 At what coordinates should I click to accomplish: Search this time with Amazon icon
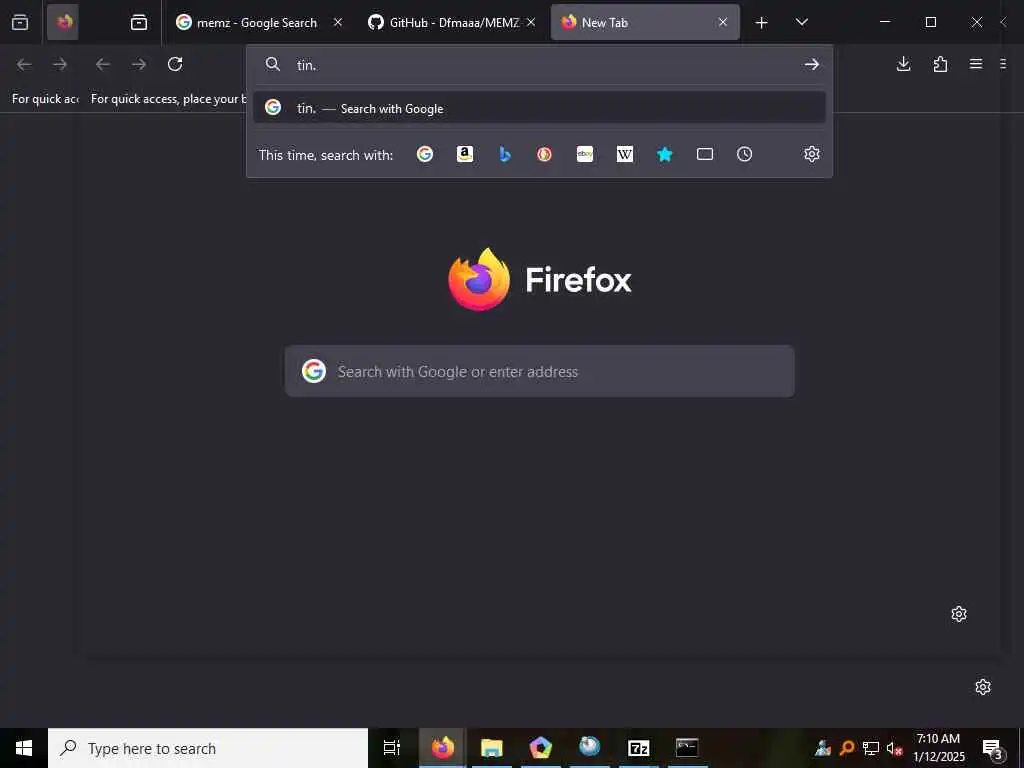[465, 154]
